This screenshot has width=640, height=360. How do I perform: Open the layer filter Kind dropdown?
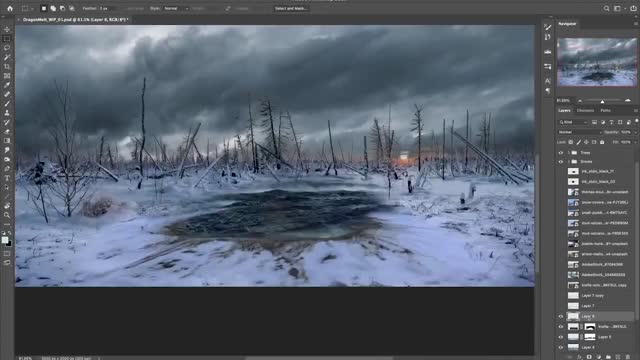(573, 122)
